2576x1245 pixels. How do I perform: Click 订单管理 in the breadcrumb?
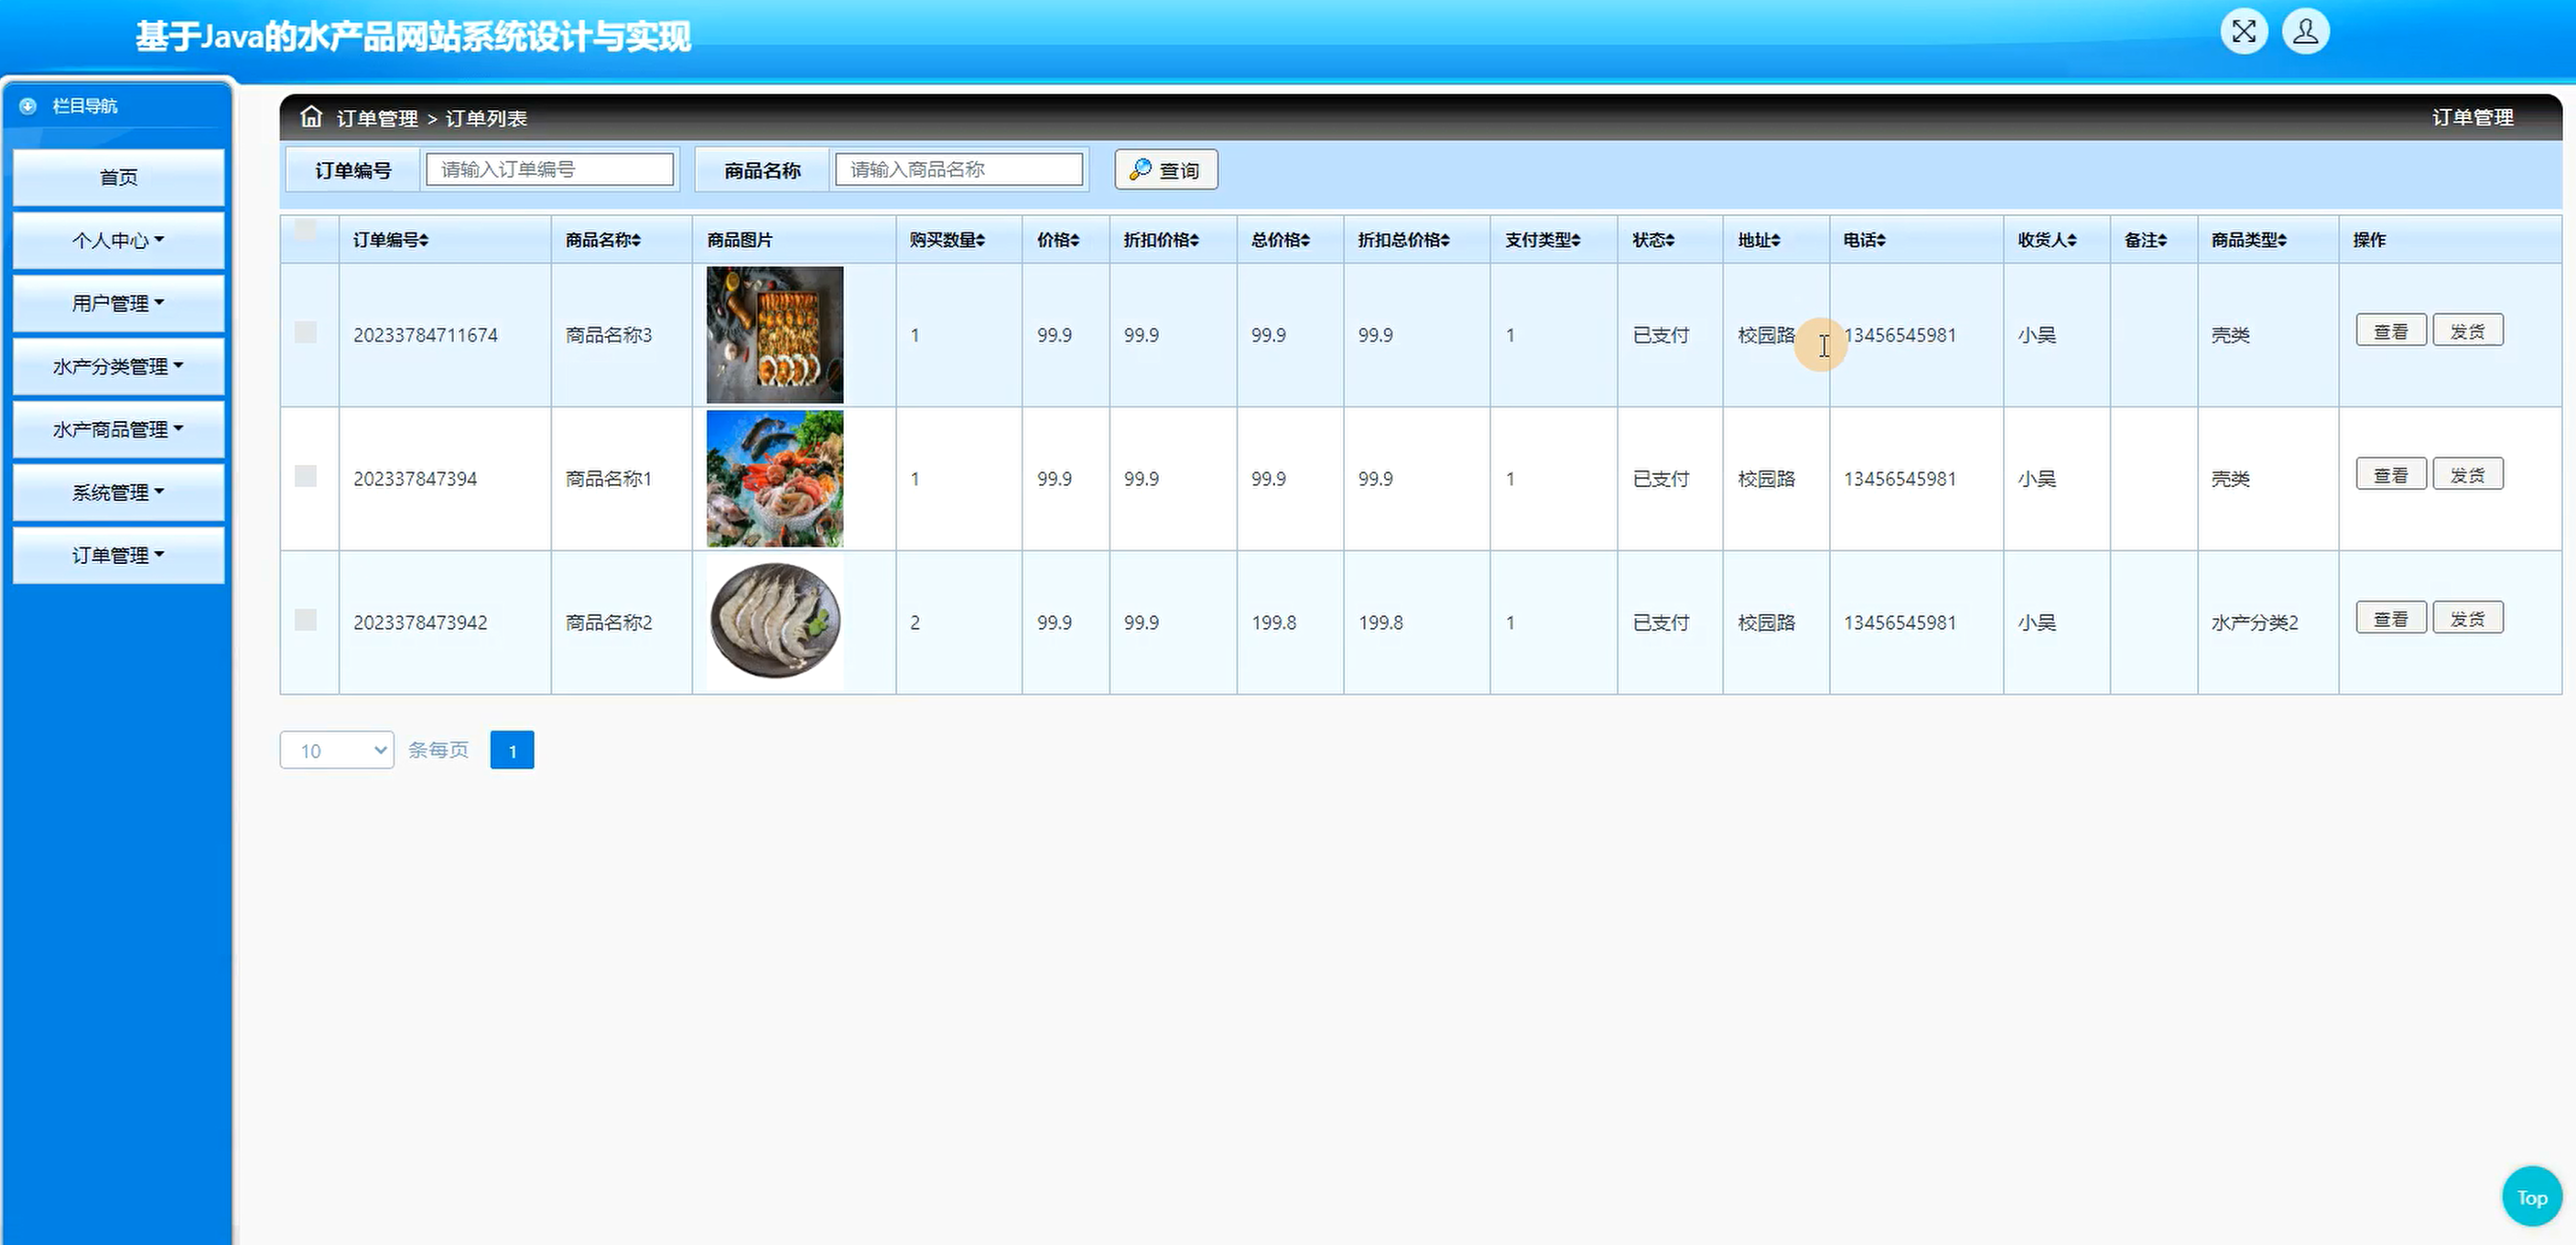tap(377, 118)
